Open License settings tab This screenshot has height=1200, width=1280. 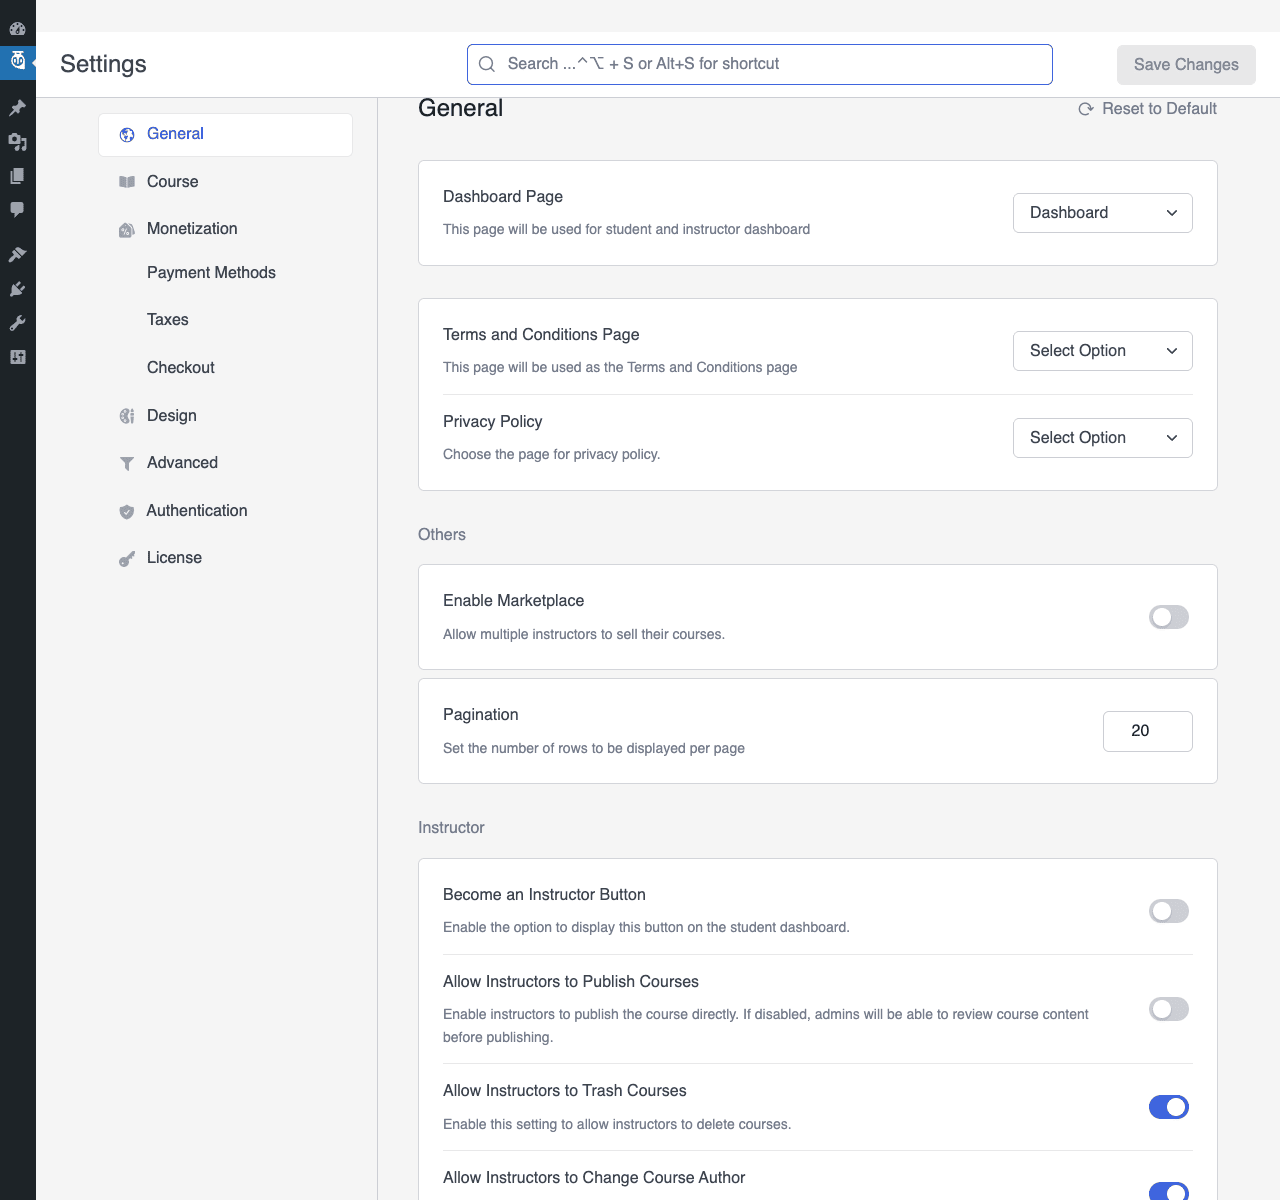(x=225, y=558)
